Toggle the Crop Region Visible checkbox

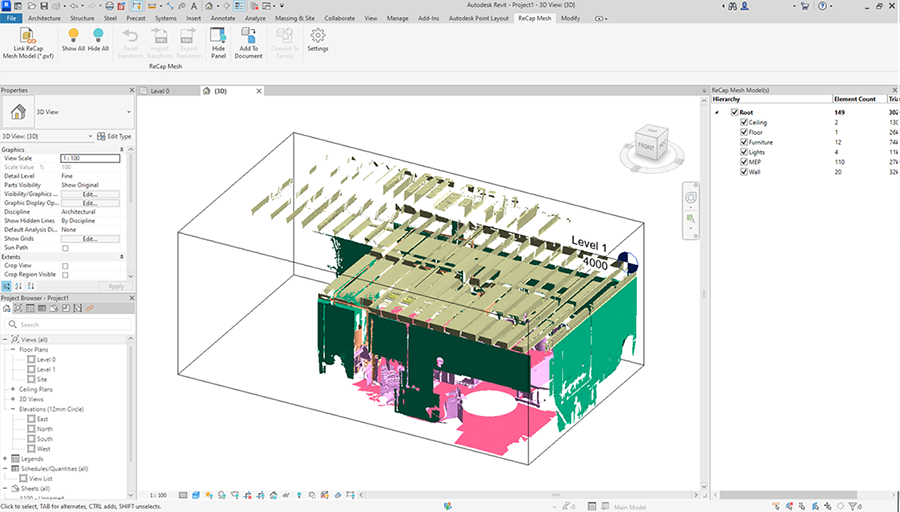coord(65,275)
